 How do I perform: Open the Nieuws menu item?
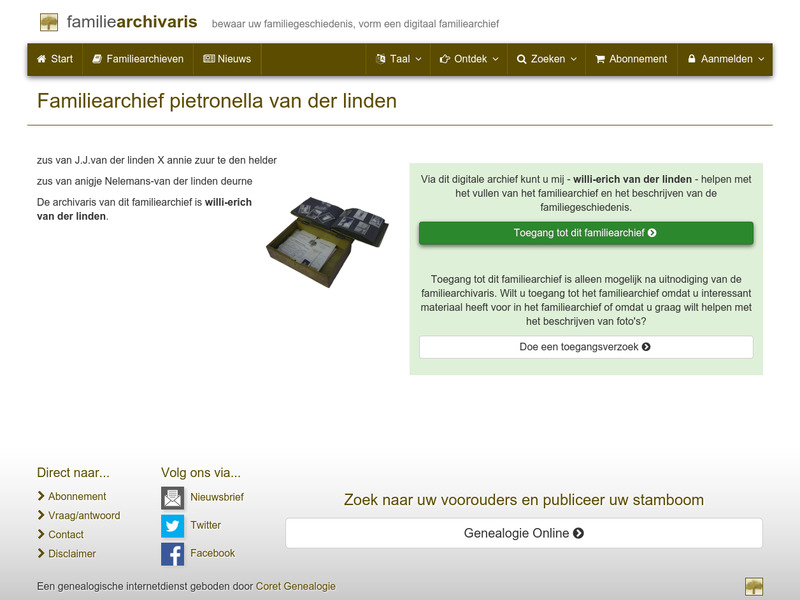(224, 59)
